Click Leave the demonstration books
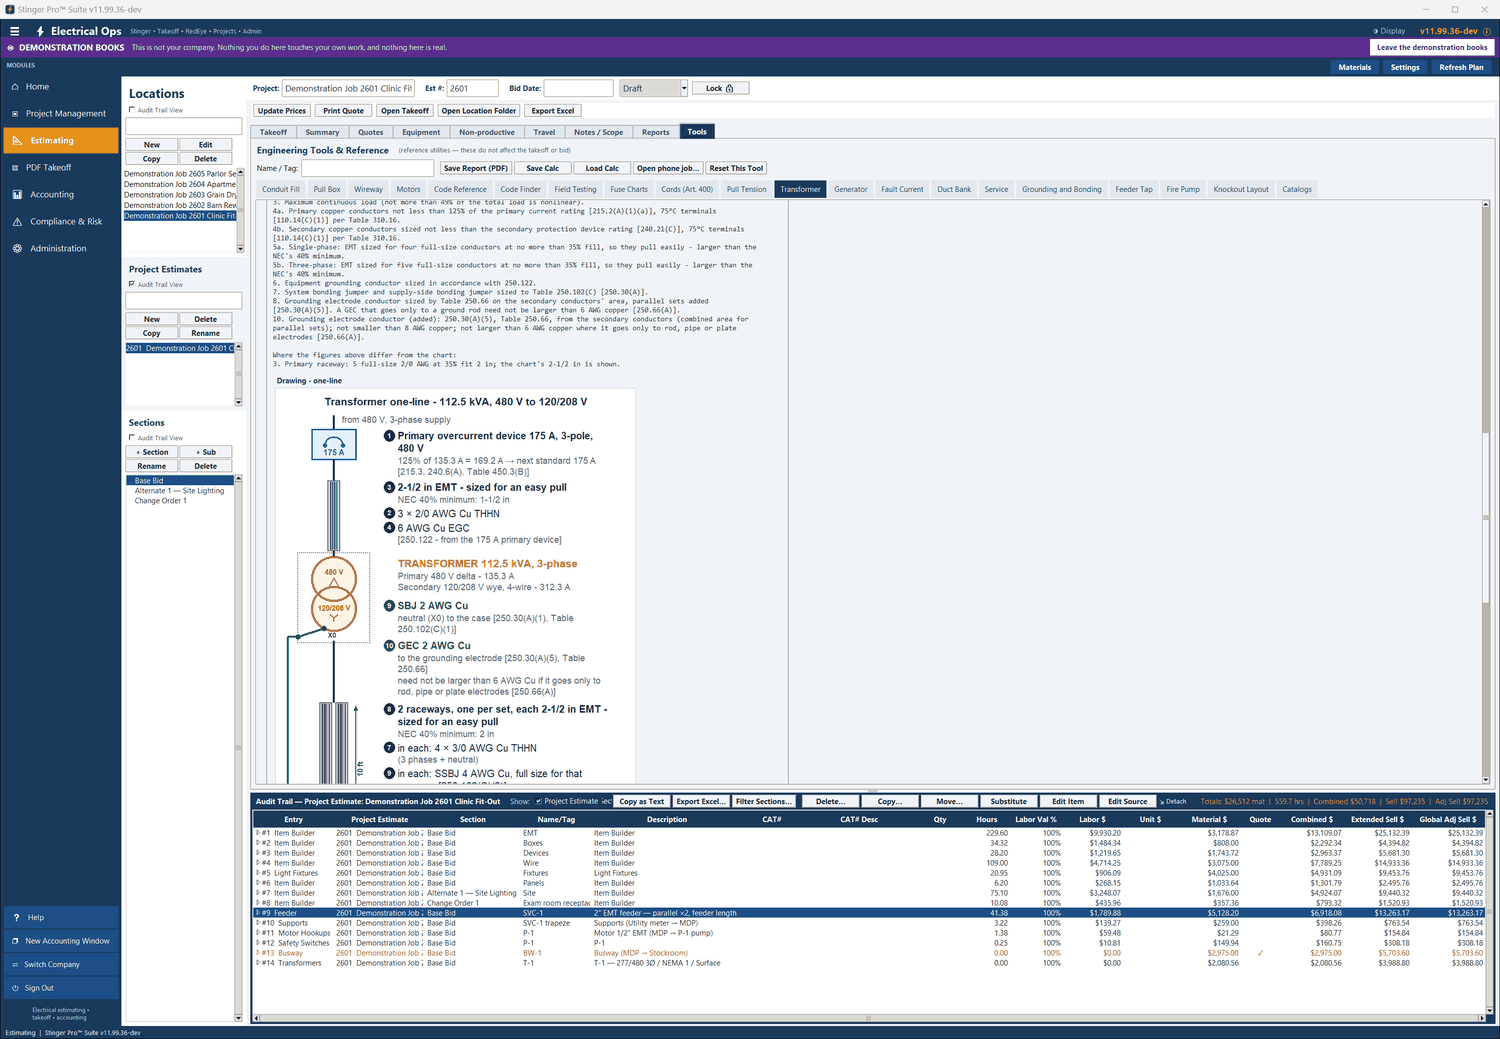 click(x=1432, y=47)
